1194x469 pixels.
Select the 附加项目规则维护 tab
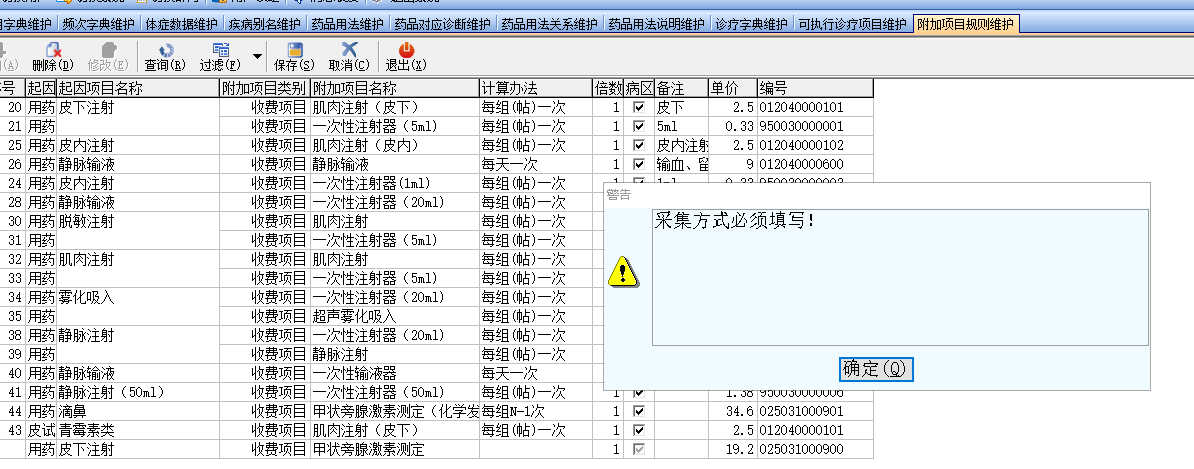click(x=966, y=24)
